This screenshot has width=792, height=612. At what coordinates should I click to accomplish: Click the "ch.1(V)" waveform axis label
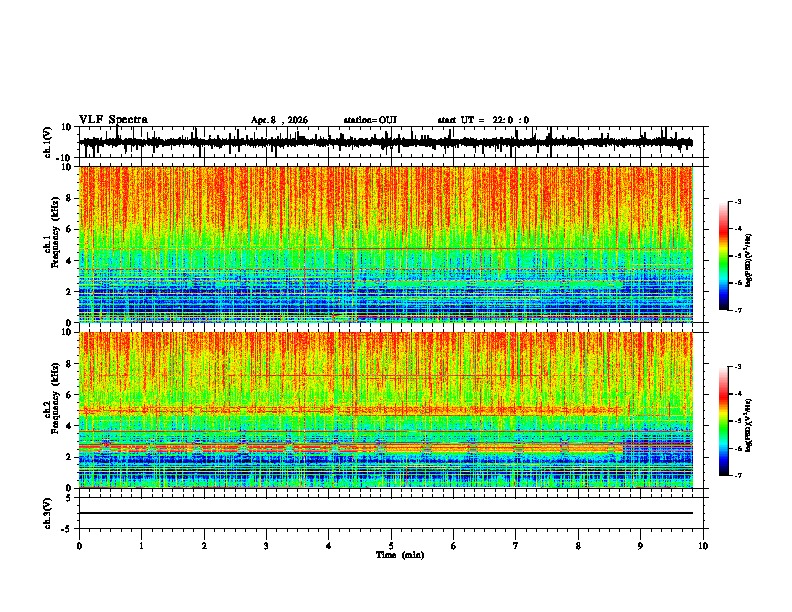(x=48, y=142)
